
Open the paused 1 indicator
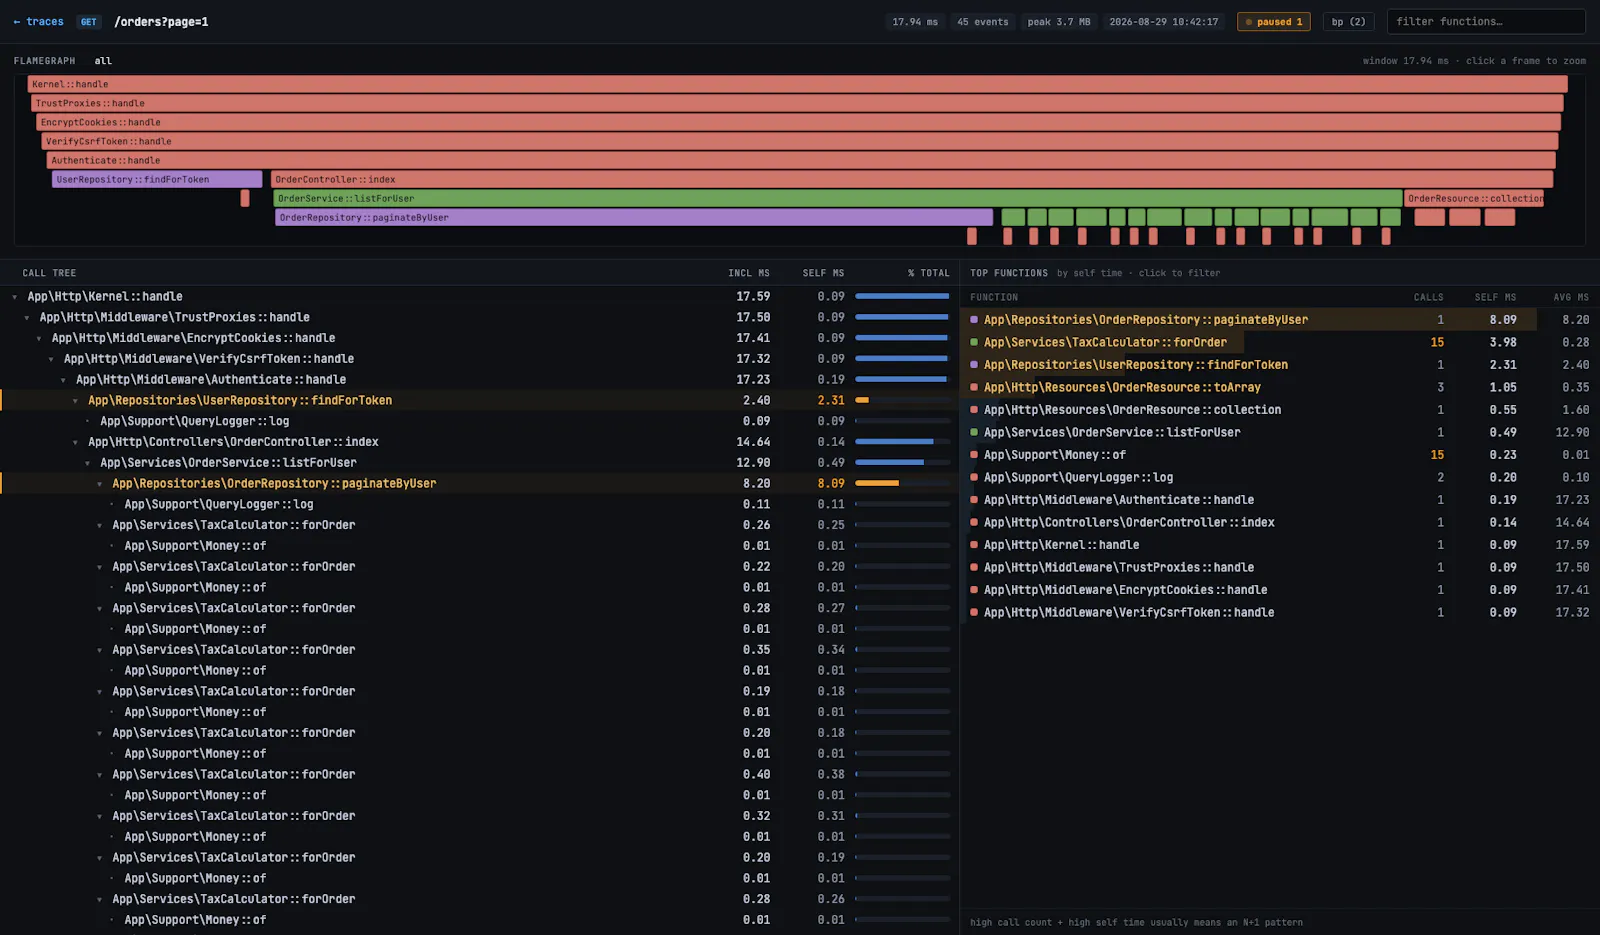[x=1273, y=22]
